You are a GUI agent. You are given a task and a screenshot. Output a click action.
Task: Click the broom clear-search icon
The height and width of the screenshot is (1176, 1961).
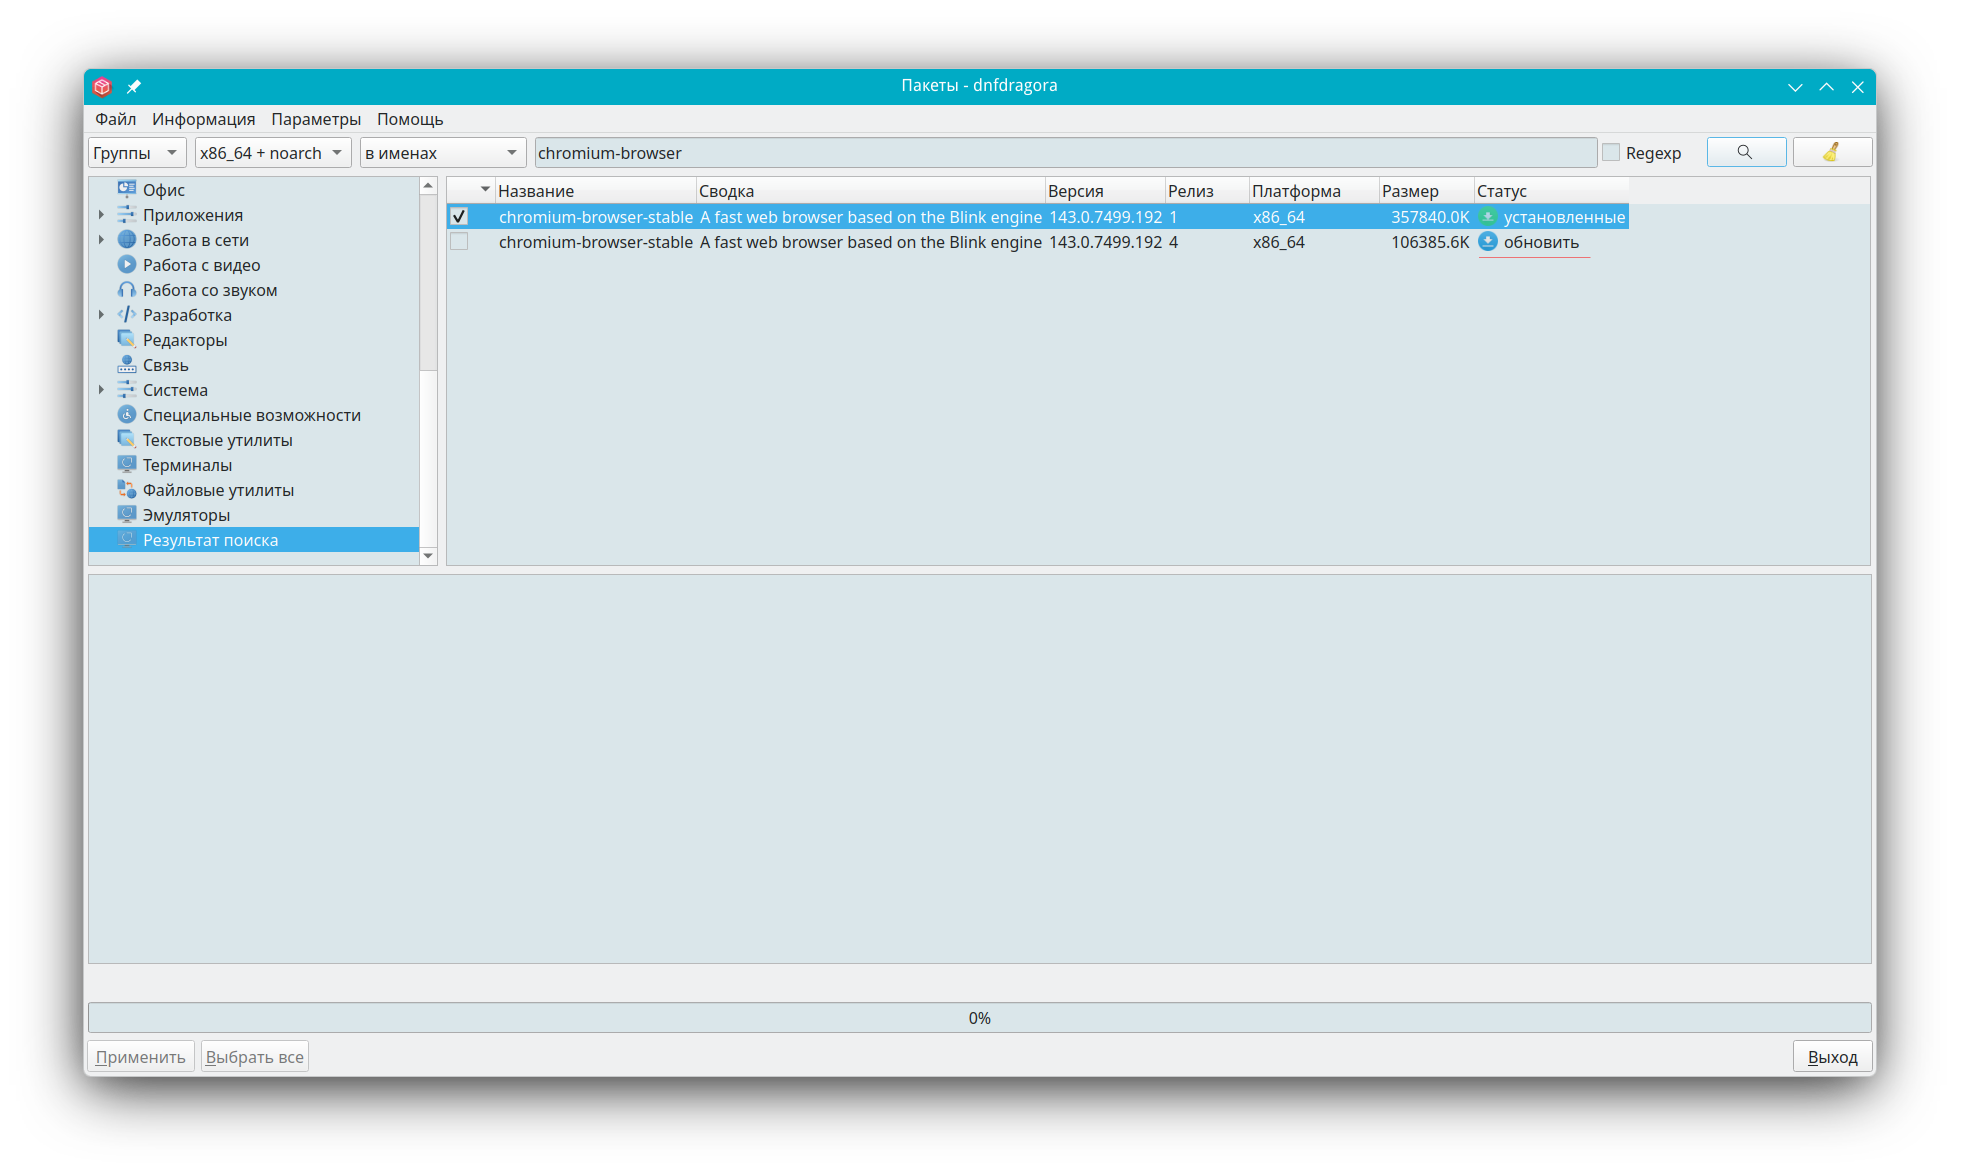(x=1831, y=152)
